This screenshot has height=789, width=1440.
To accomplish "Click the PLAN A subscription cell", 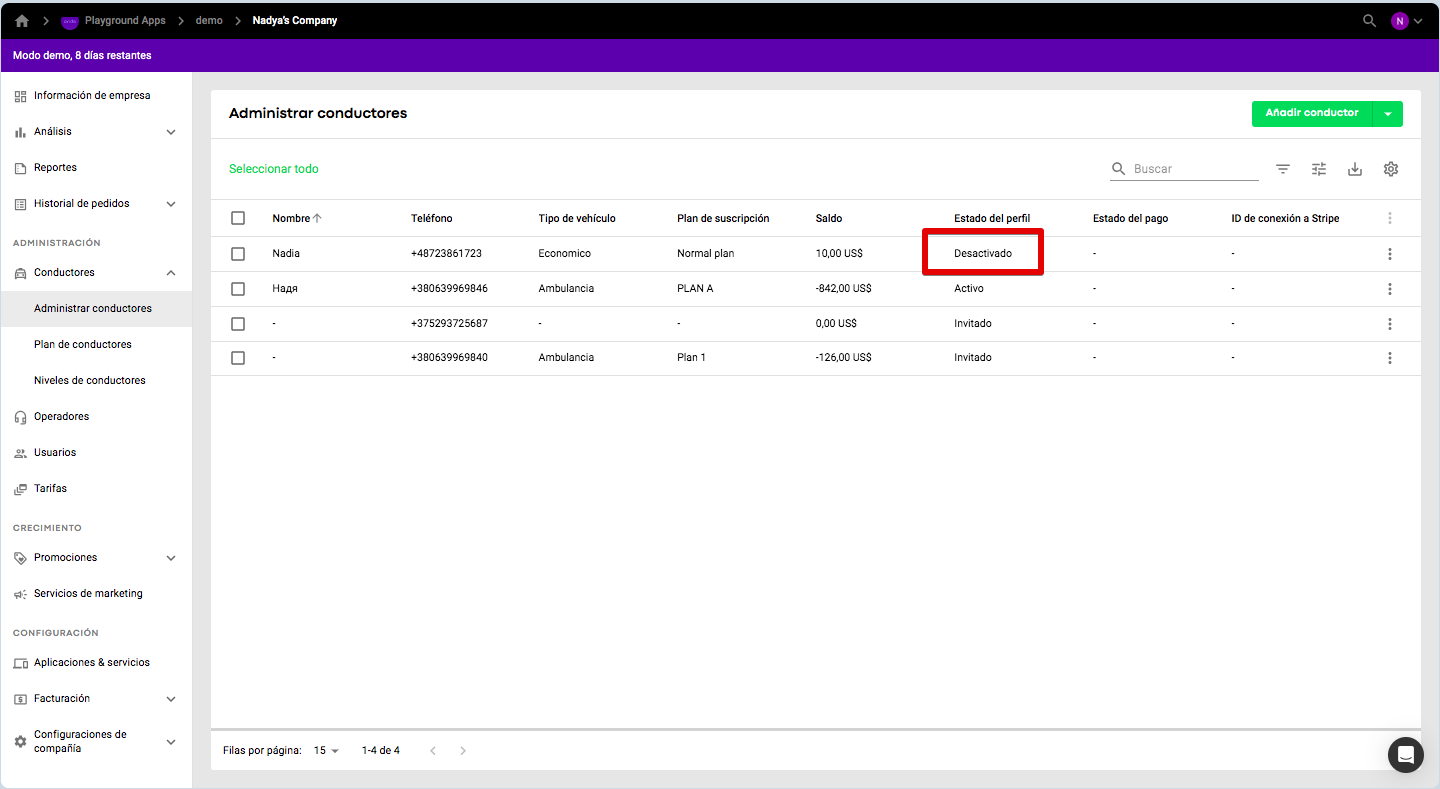I will click(695, 289).
